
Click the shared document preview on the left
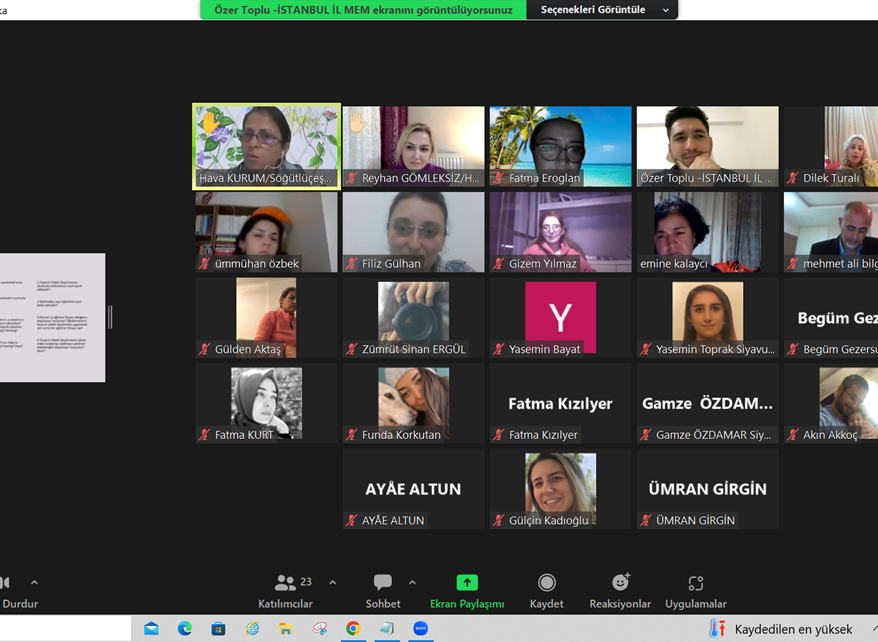[53, 318]
